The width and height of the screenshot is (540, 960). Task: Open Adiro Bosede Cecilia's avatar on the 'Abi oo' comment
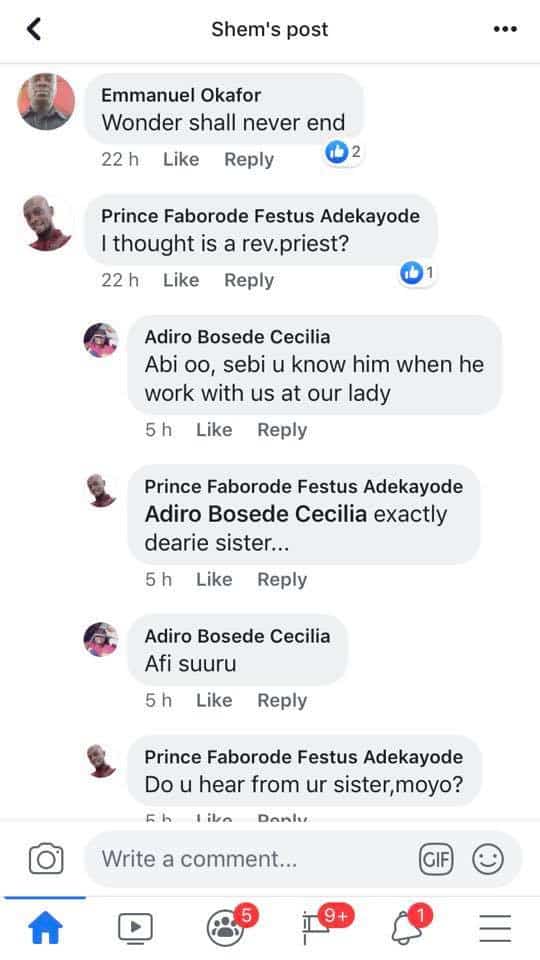click(x=100, y=340)
